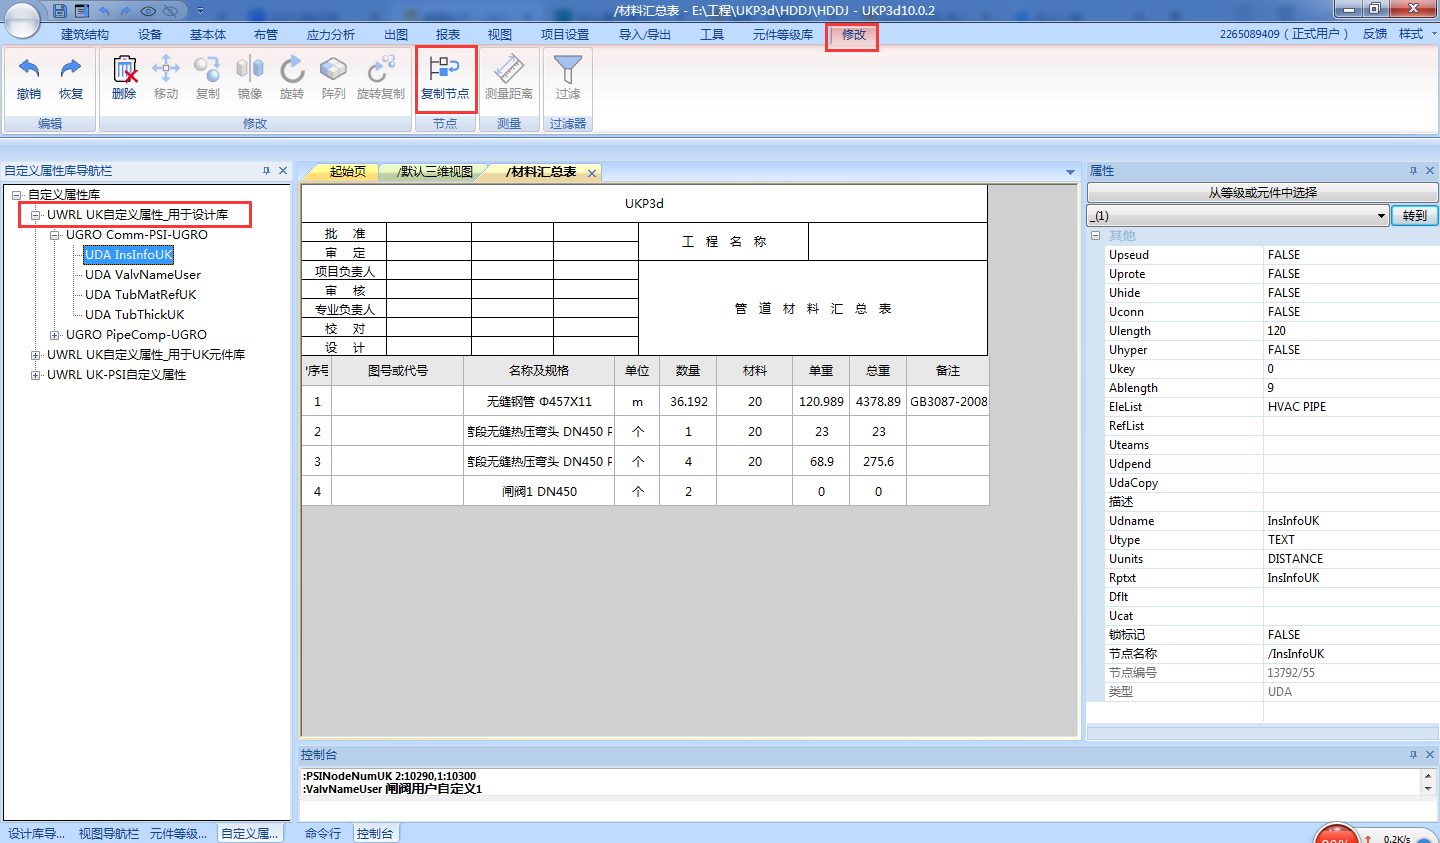Click the 旋转 rotate tool icon
Screen dimensions: 1440x843
292,70
